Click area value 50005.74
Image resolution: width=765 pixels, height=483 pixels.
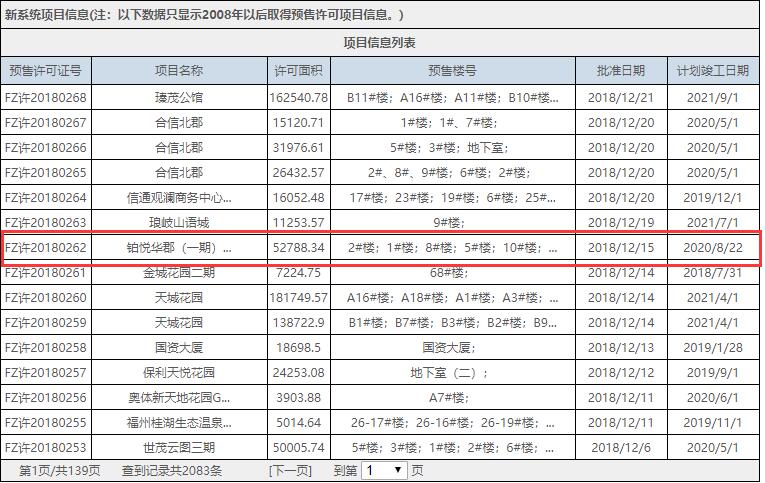coord(299,448)
